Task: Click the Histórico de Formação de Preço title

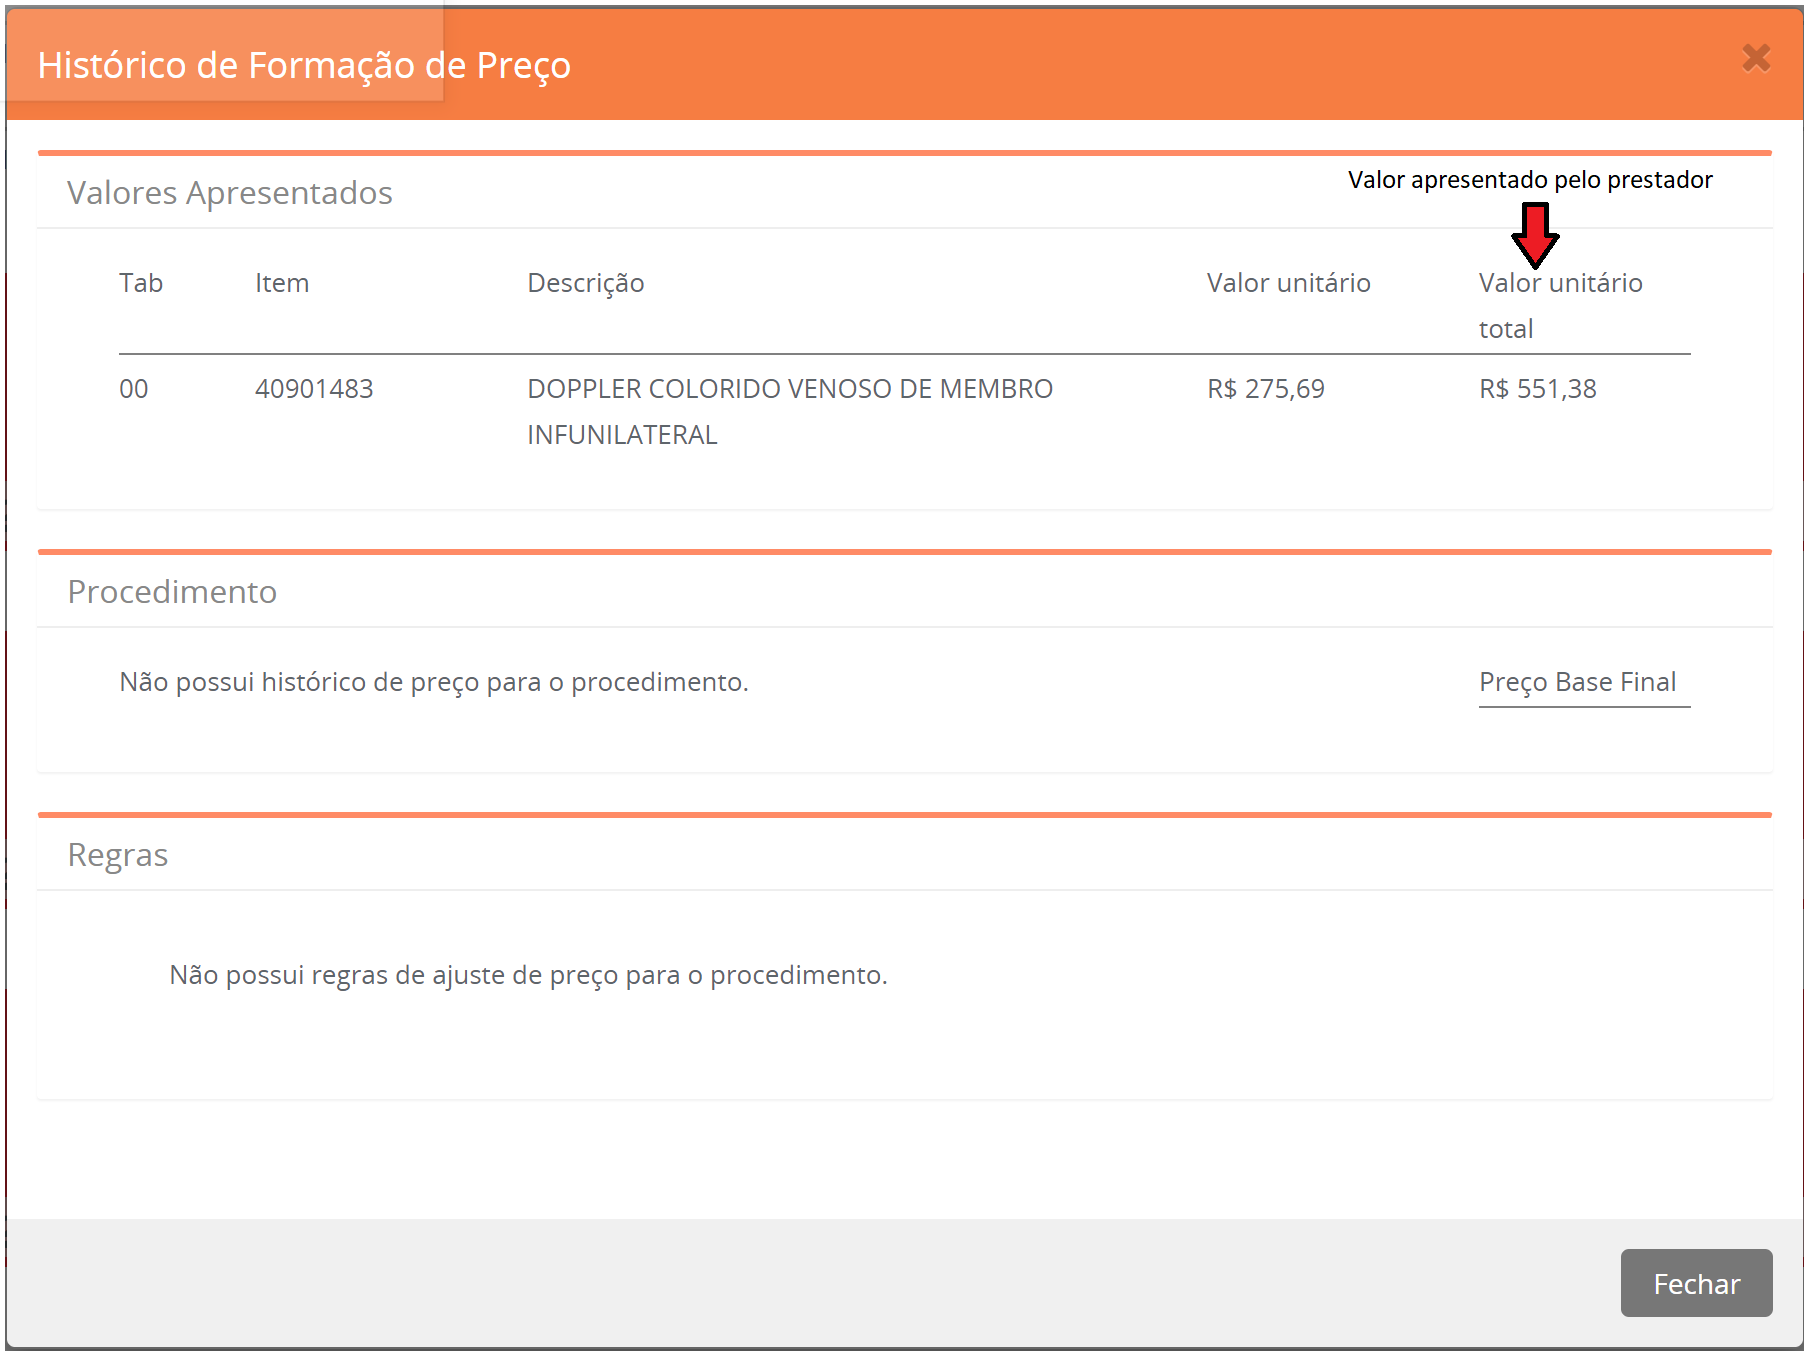Action: pyautogui.click(x=304, y=65)
